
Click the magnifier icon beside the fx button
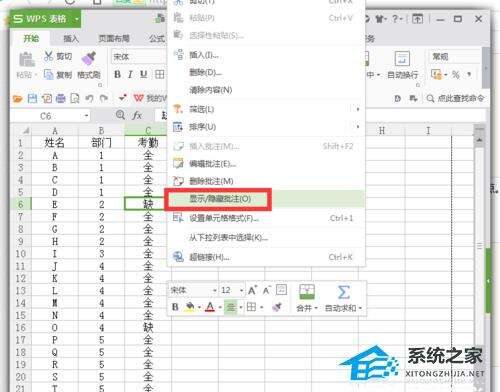[120, 115]
